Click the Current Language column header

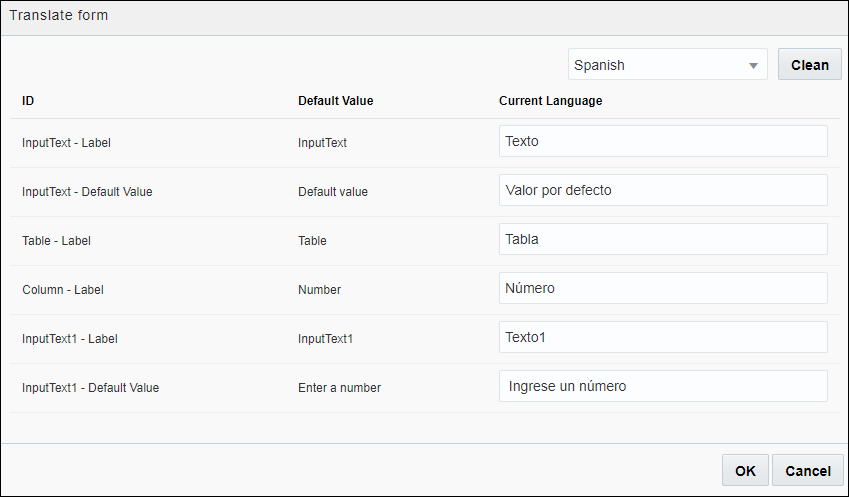pyautogui.click(x=550, y=101)
